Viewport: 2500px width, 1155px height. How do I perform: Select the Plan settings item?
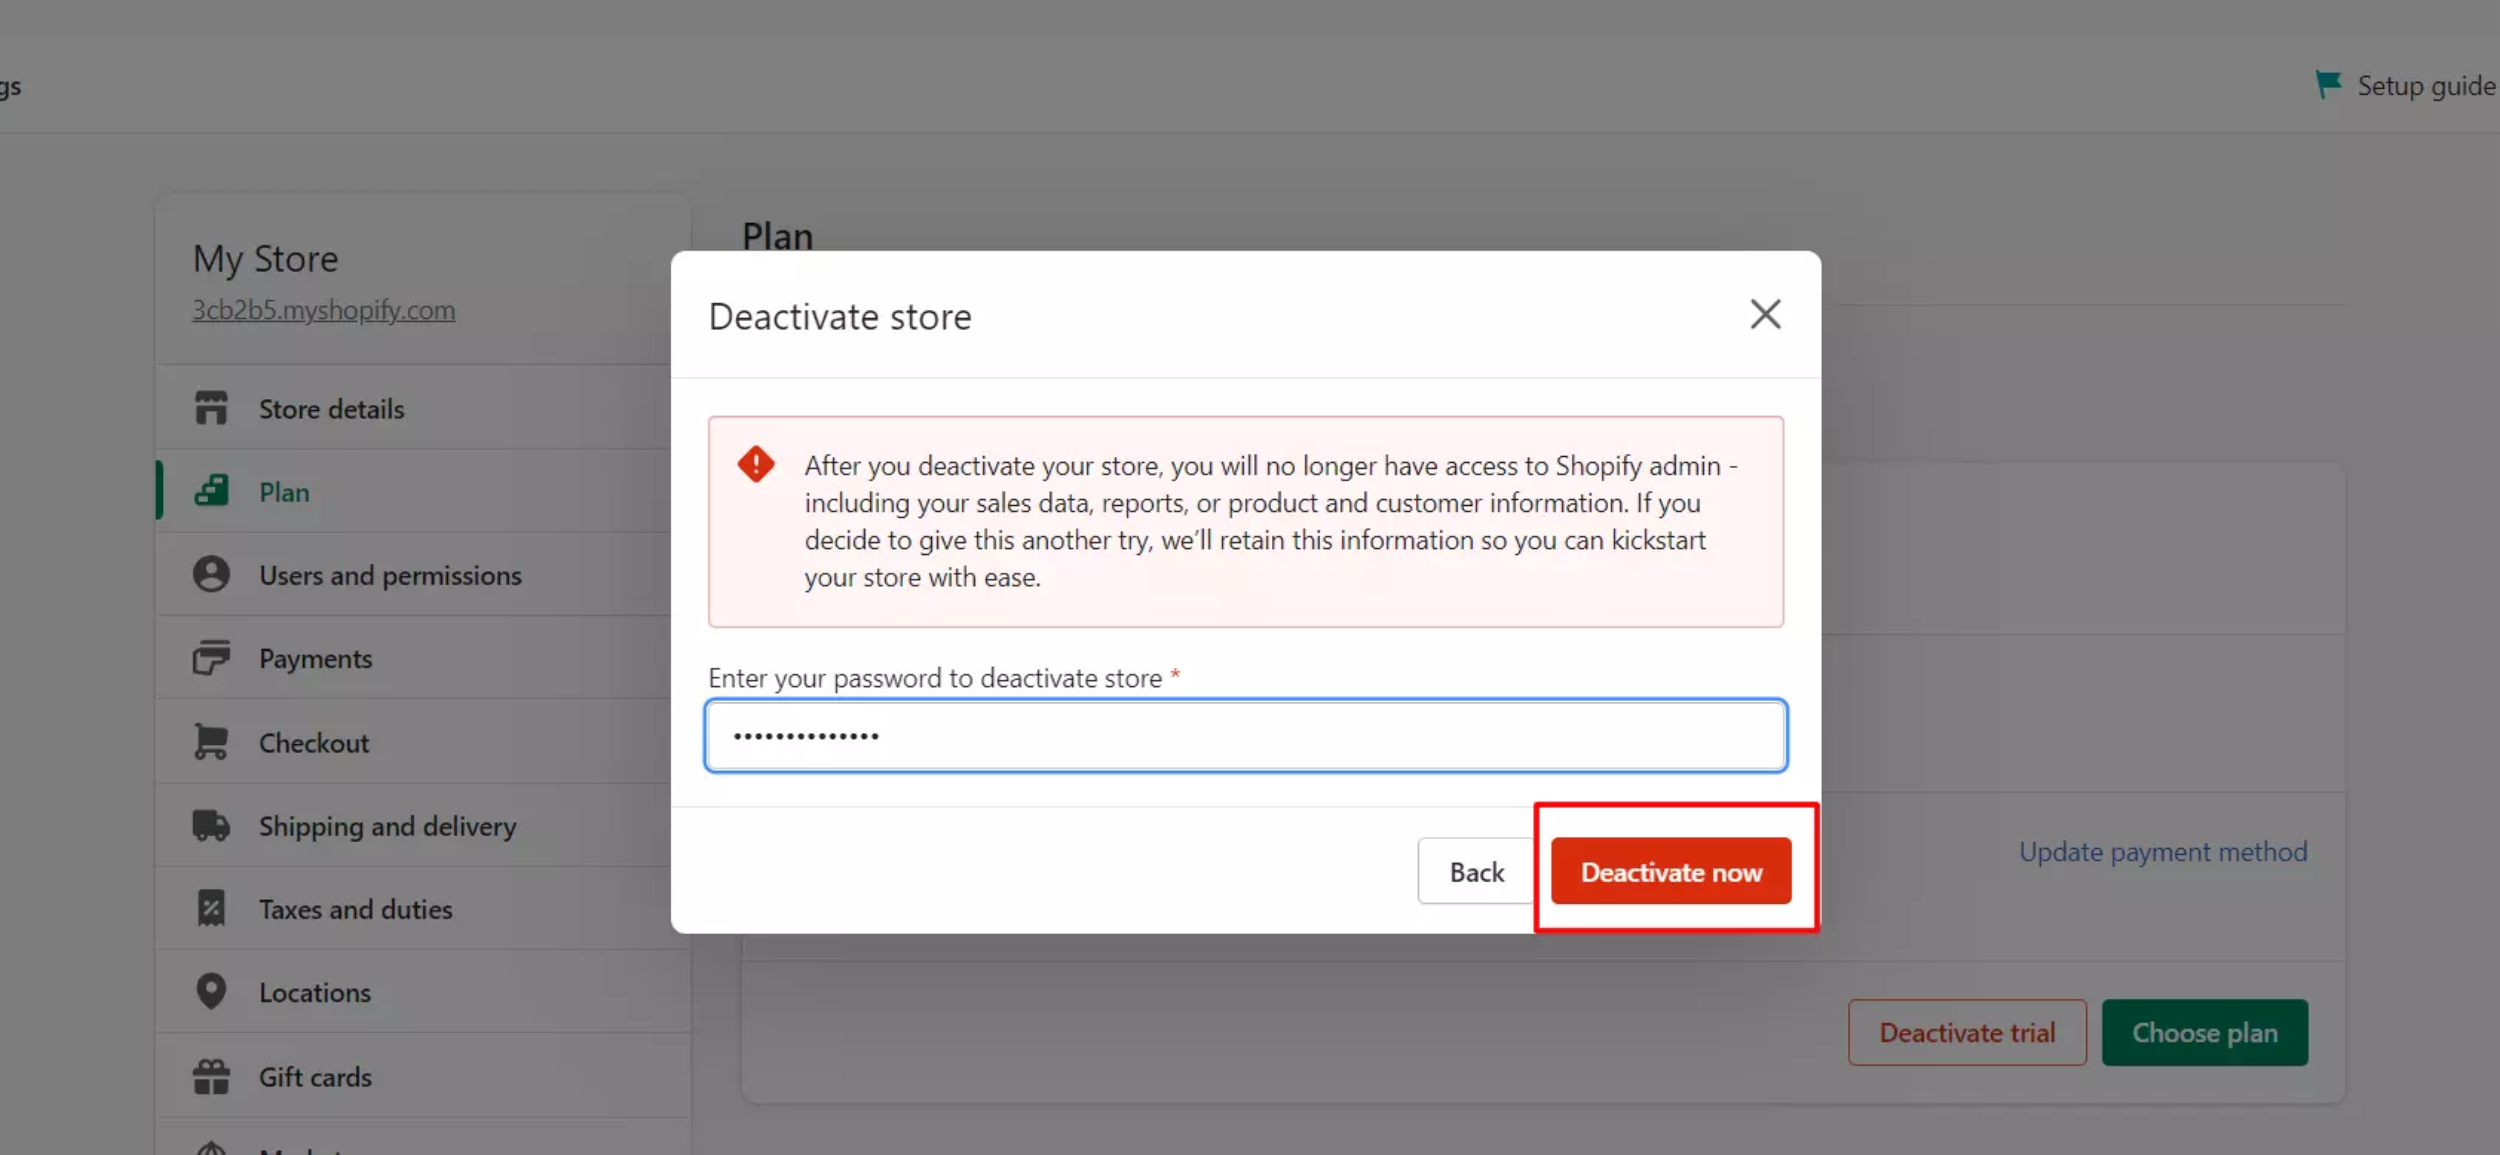[x=423, y=491]
